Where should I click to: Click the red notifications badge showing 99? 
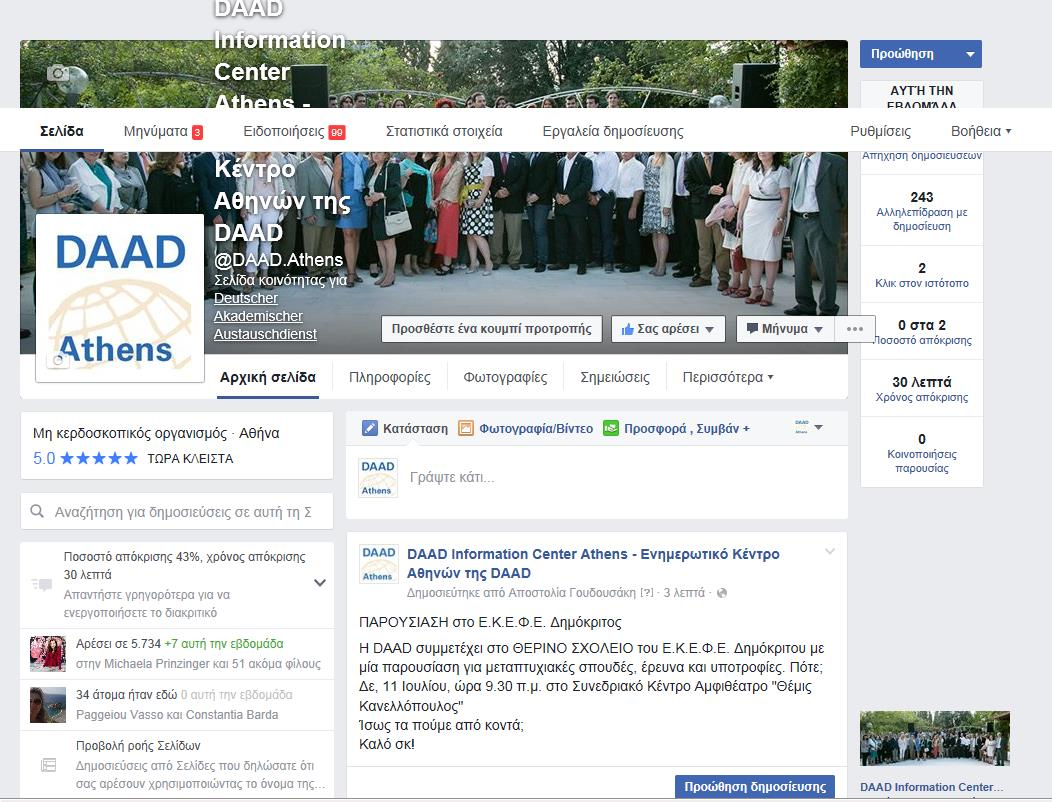pos(337,132)
